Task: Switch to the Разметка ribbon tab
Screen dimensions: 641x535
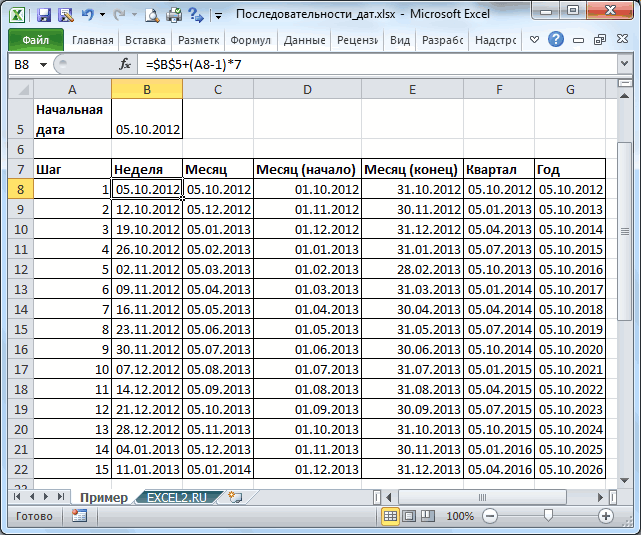Action: pos(199,40)
